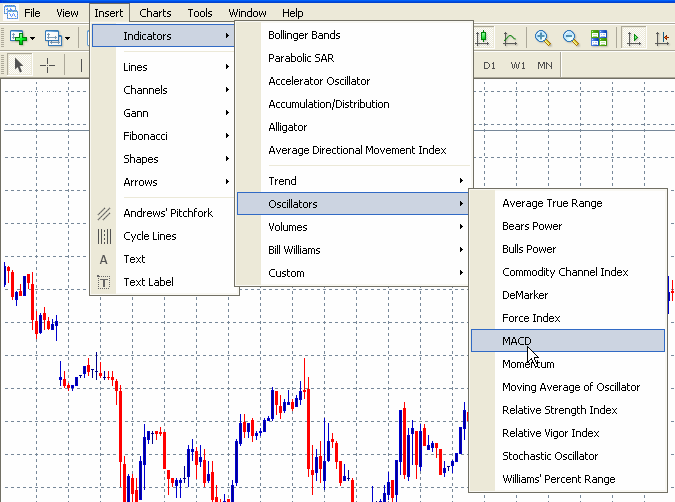This screenshot has height=502, width=675.
Task: Click the line chart icon
Action: 510,38
